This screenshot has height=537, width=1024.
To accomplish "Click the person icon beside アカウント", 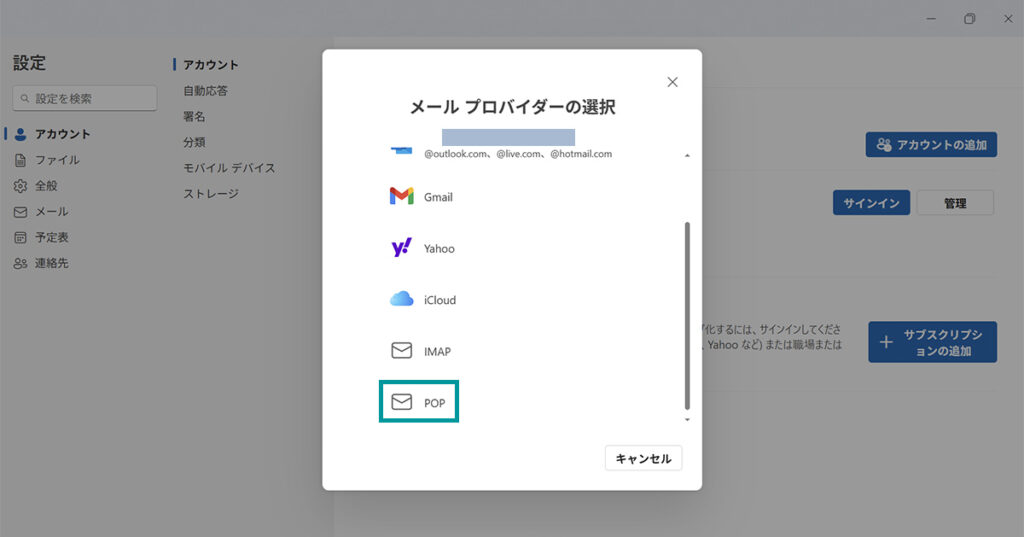I will [x=21, y=134].
